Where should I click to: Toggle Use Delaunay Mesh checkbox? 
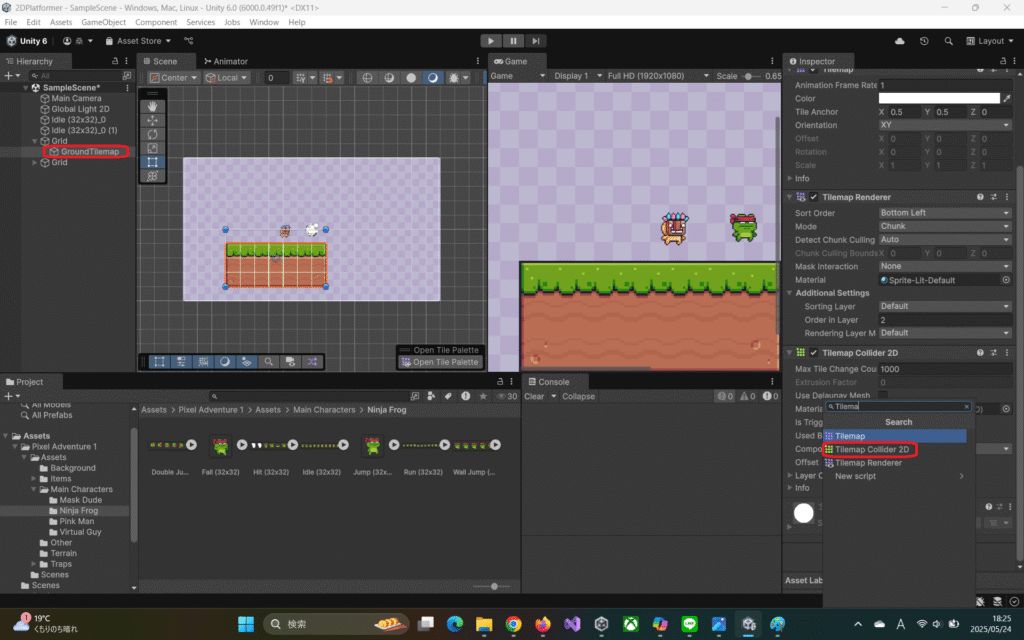[883, 395]
